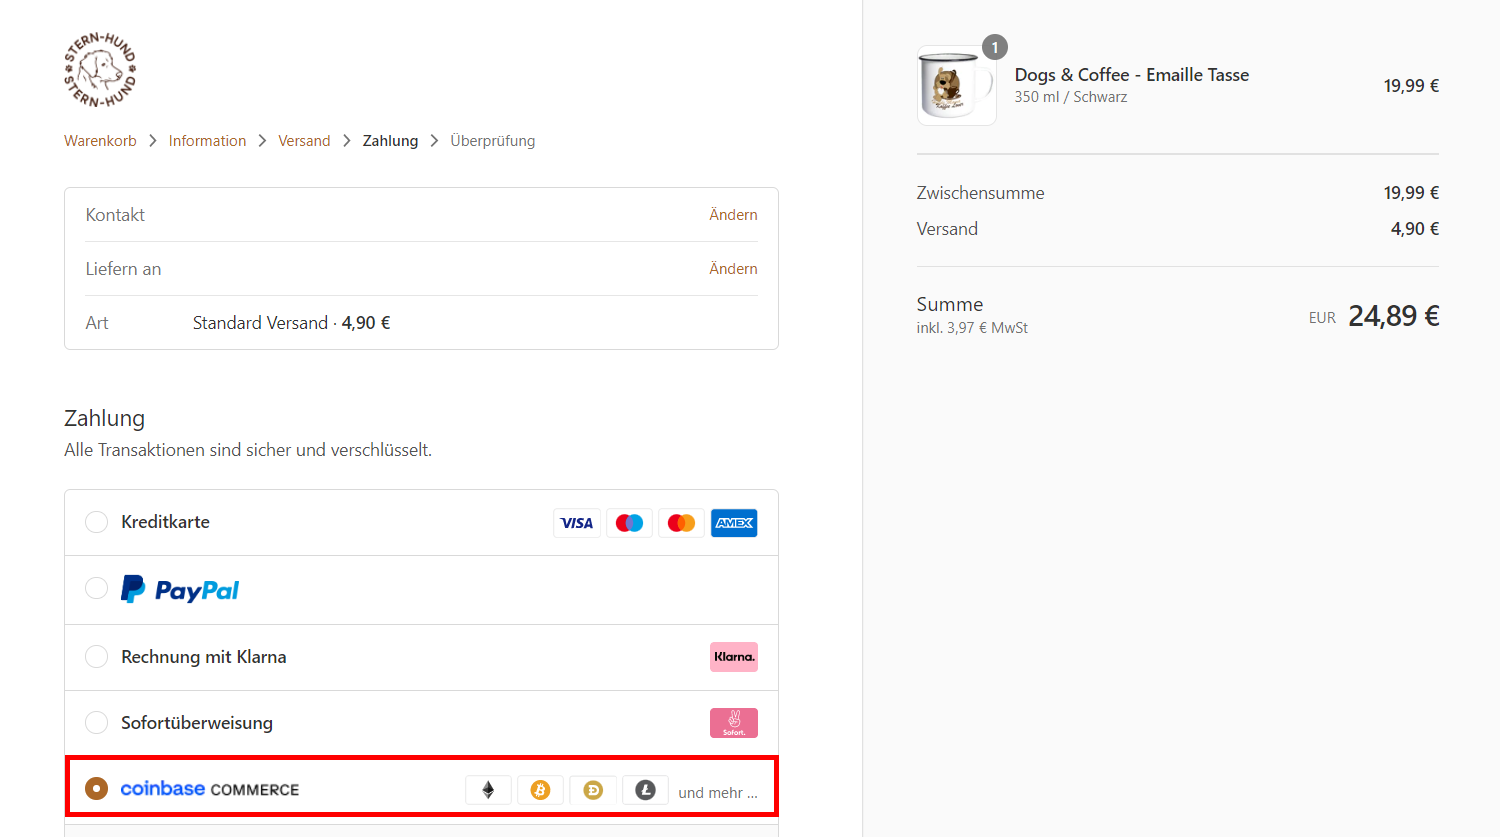Click the Mastercard icon
Viewport: 1500px width, 837px height.
[681, 523]
